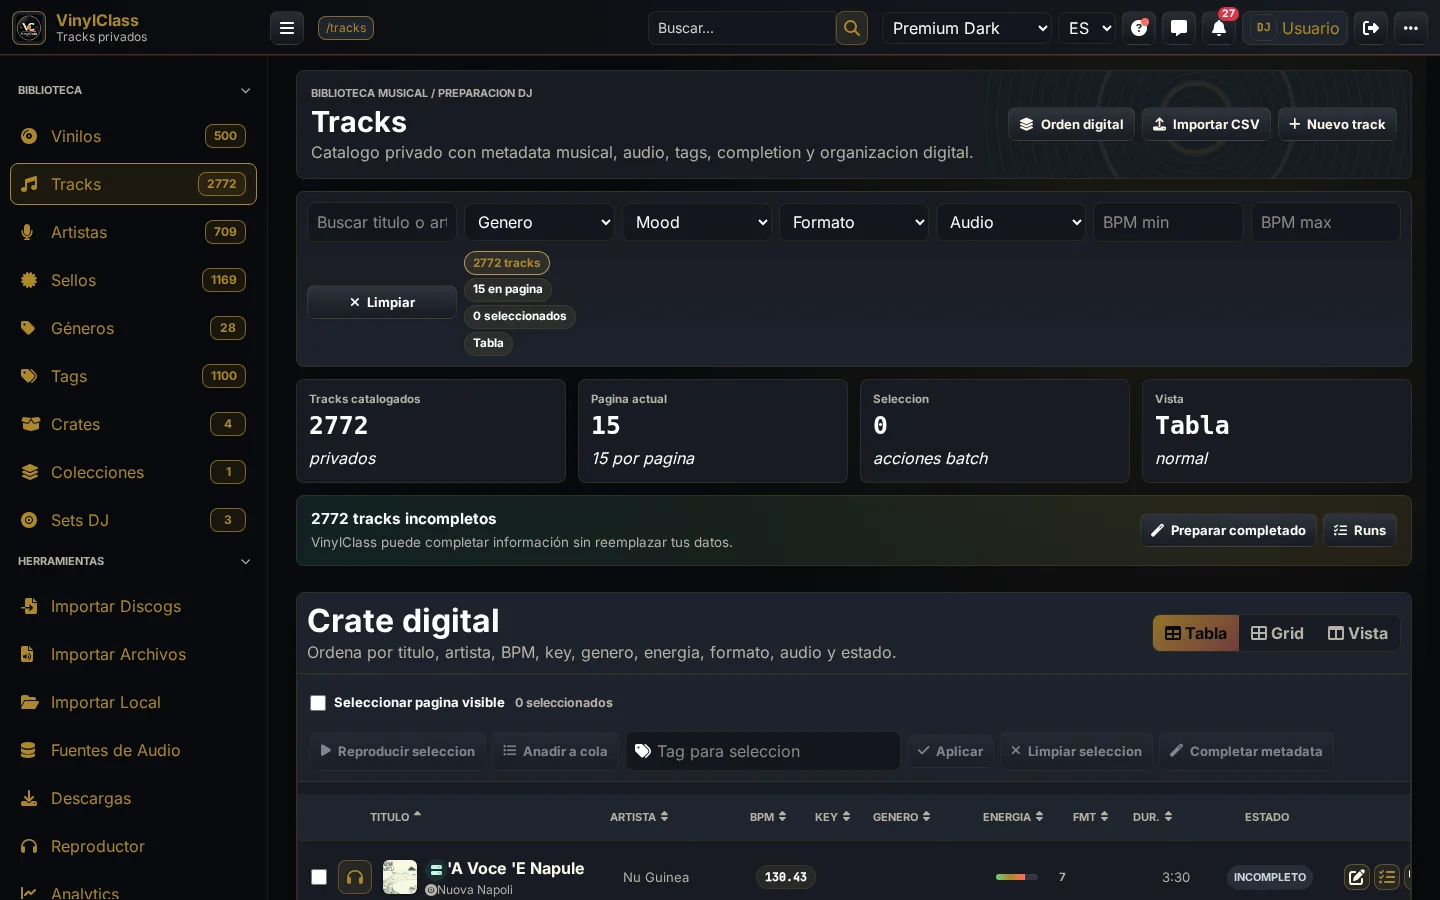Viewport: 1440px width, 900px height.
Task: Sort table by ARTISTA column
Action: 639,817
